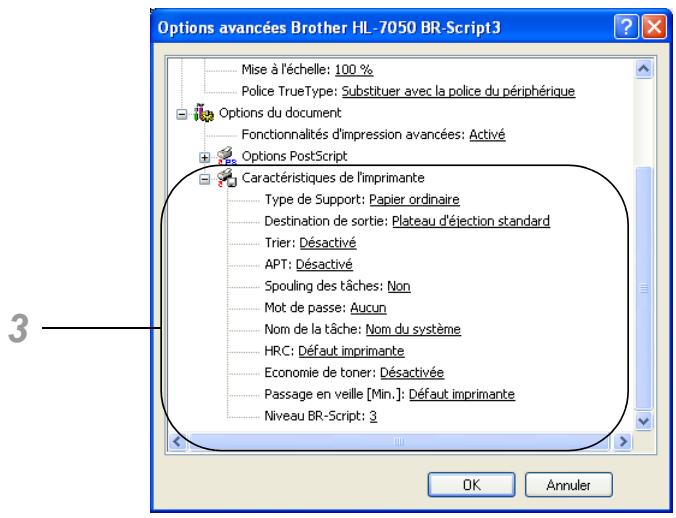Select the Nom de la tâche label

click(313, 329)
